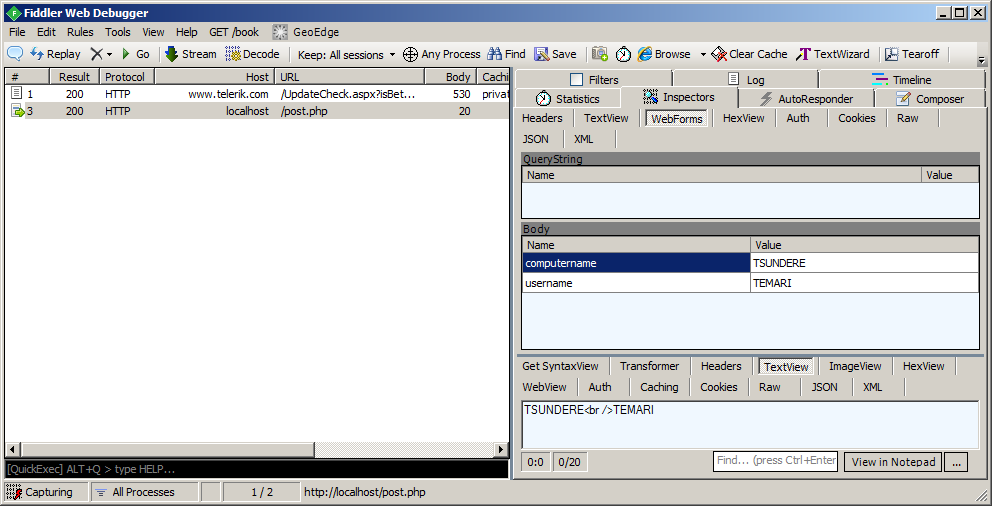Open the Keep: All sessions dropdown
Image resolution: width=992 pixels, height=506 pixels.
point(346,54)
